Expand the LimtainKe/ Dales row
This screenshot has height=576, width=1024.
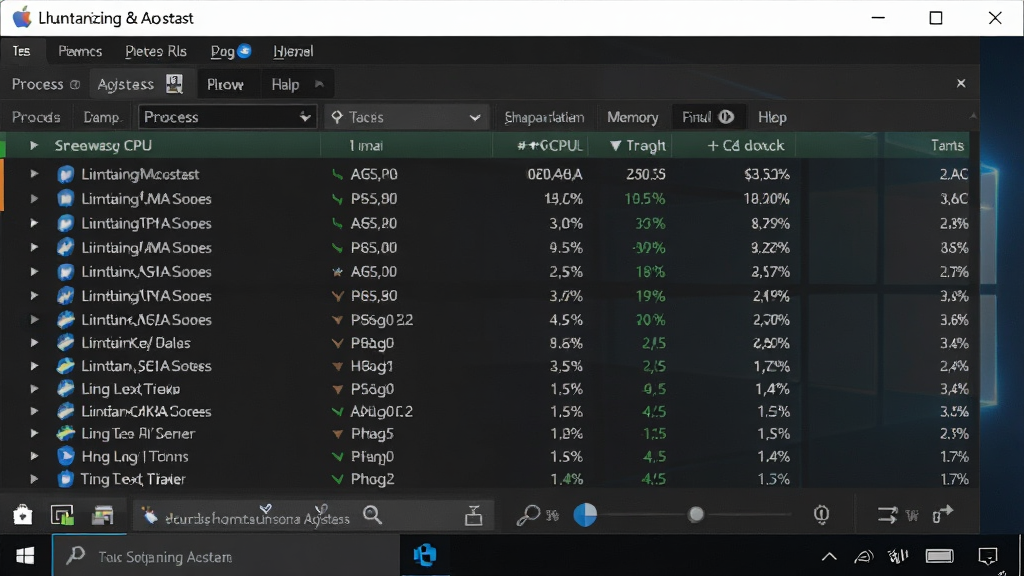[x=33, y=342]
